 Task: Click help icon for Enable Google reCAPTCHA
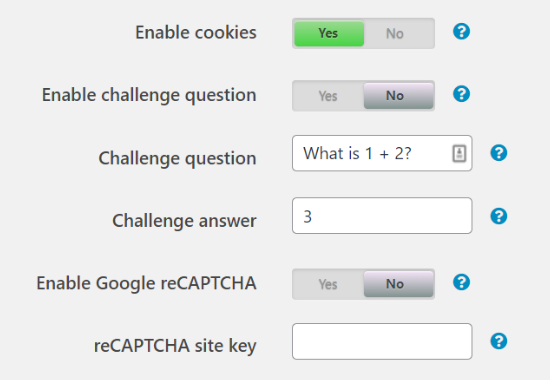coord(461,282)
